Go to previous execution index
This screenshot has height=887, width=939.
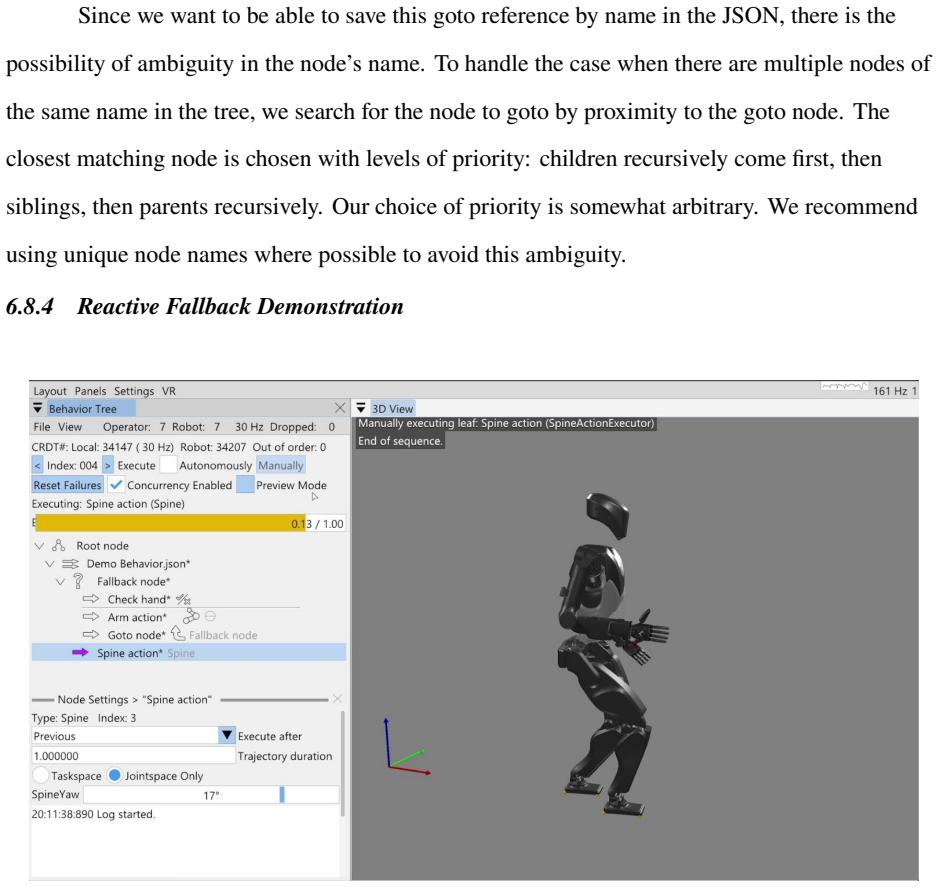(37, 465)
